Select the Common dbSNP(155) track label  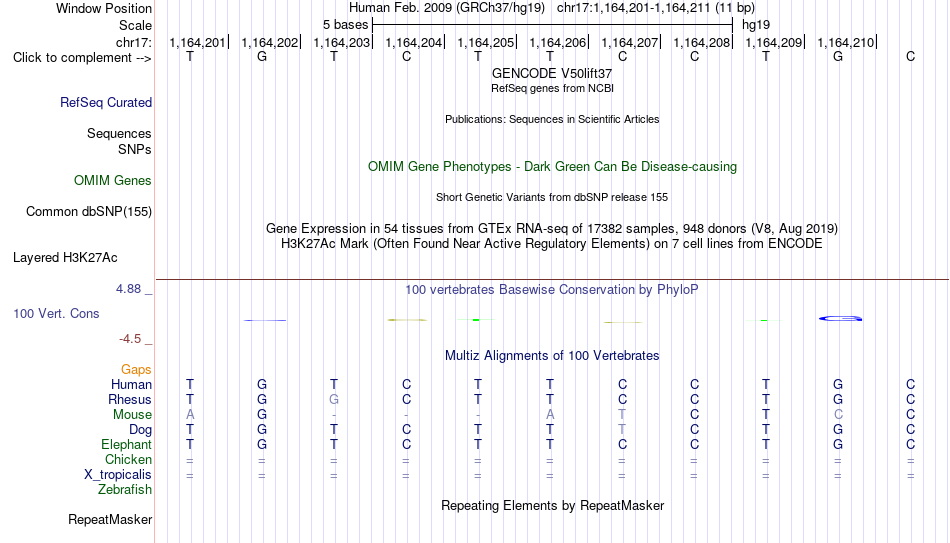tap(89, 212)
